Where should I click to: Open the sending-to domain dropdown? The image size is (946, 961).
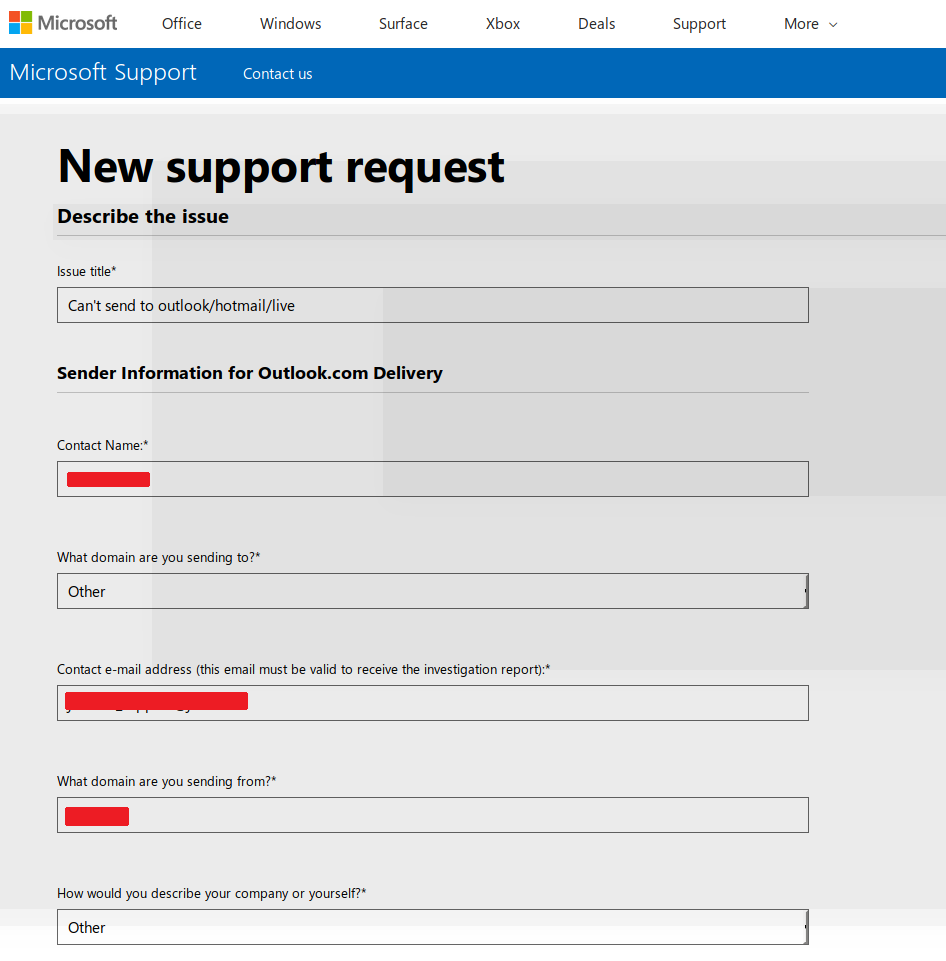click(433, 591)
